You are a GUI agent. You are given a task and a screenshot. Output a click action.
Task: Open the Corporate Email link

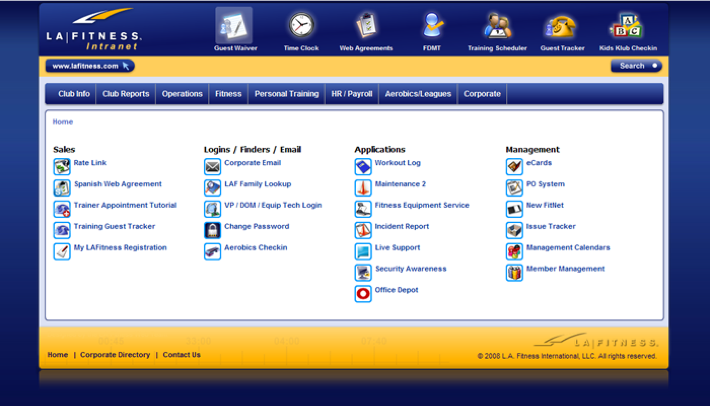(x=252, y=163)
